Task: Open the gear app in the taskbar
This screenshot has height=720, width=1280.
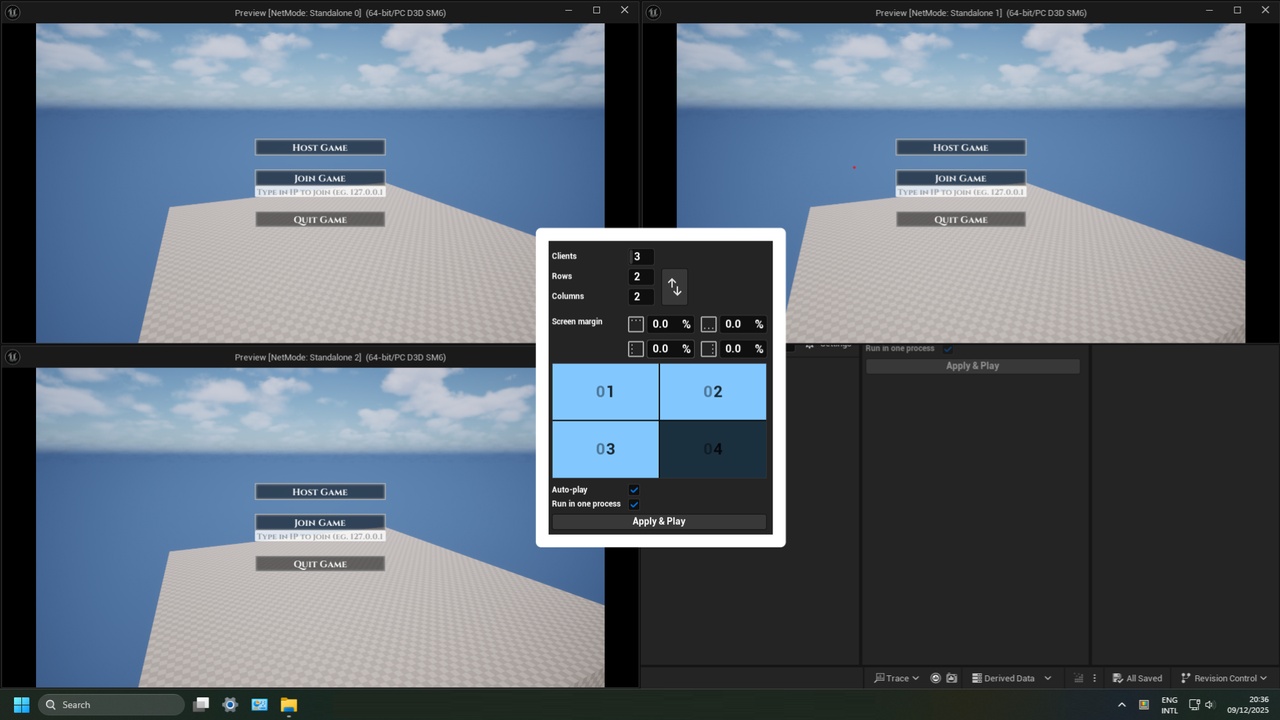Action: [x=230, y=704]
